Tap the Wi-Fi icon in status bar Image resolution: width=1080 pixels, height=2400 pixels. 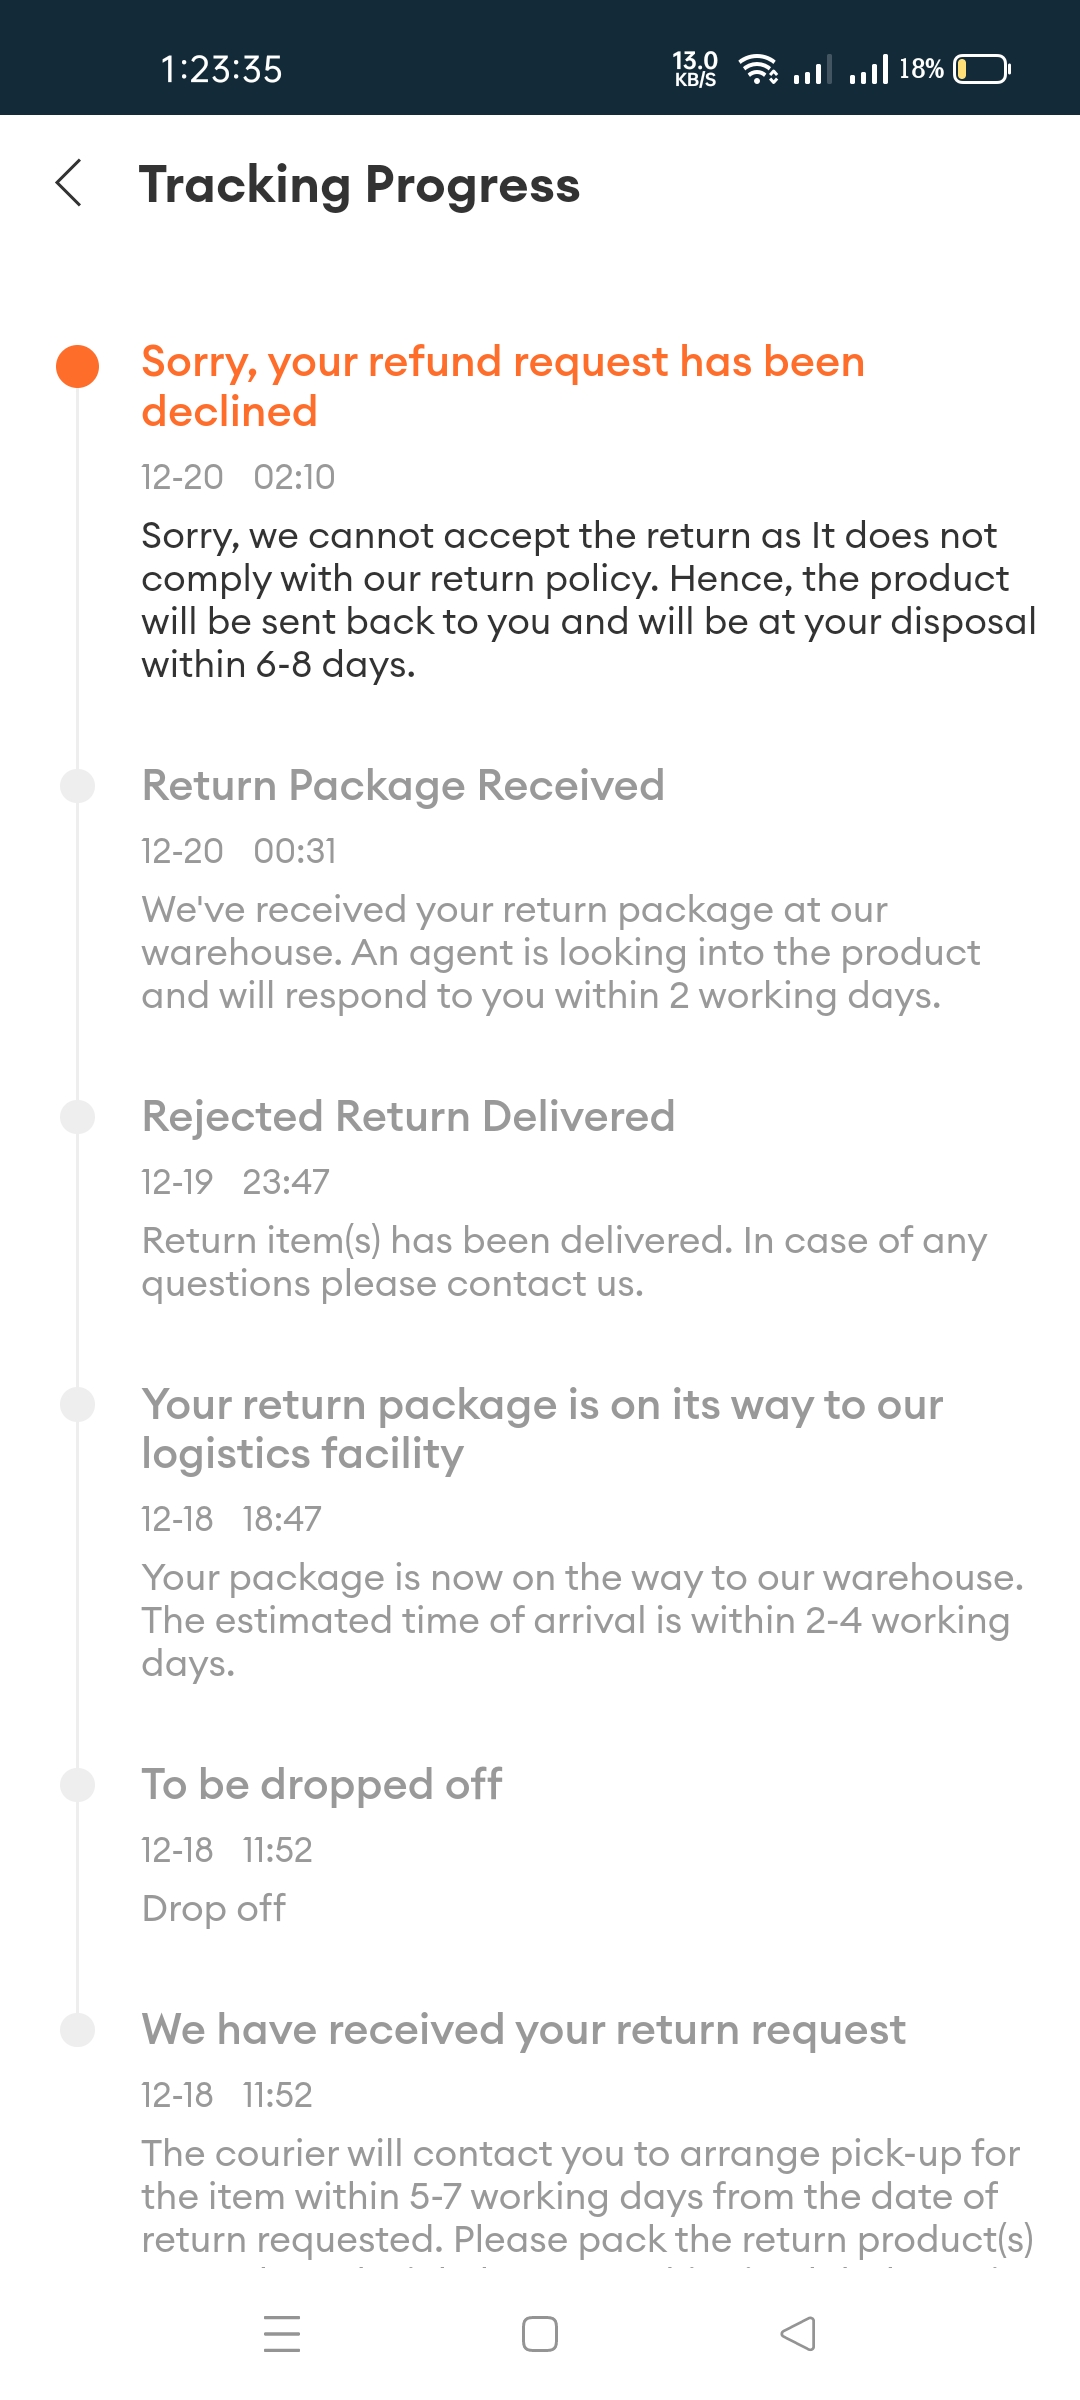tap(758, 69)
